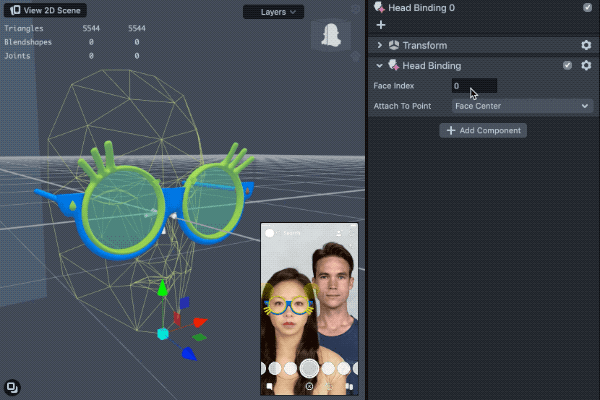
Task: Click the bottom-left corner panel icon in viewport
Action: tap(12, 387)
